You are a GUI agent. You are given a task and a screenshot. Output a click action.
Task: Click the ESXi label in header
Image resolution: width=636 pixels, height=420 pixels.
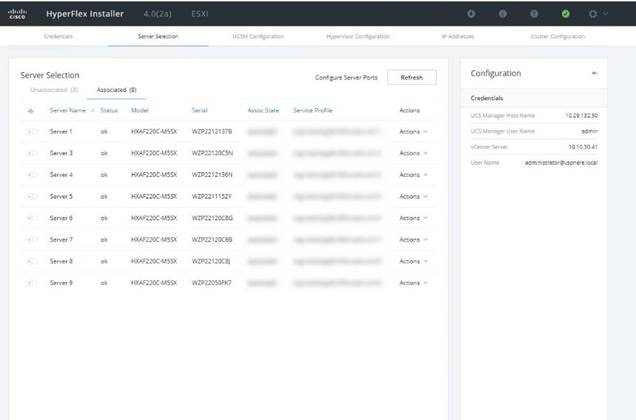point(200,14)
